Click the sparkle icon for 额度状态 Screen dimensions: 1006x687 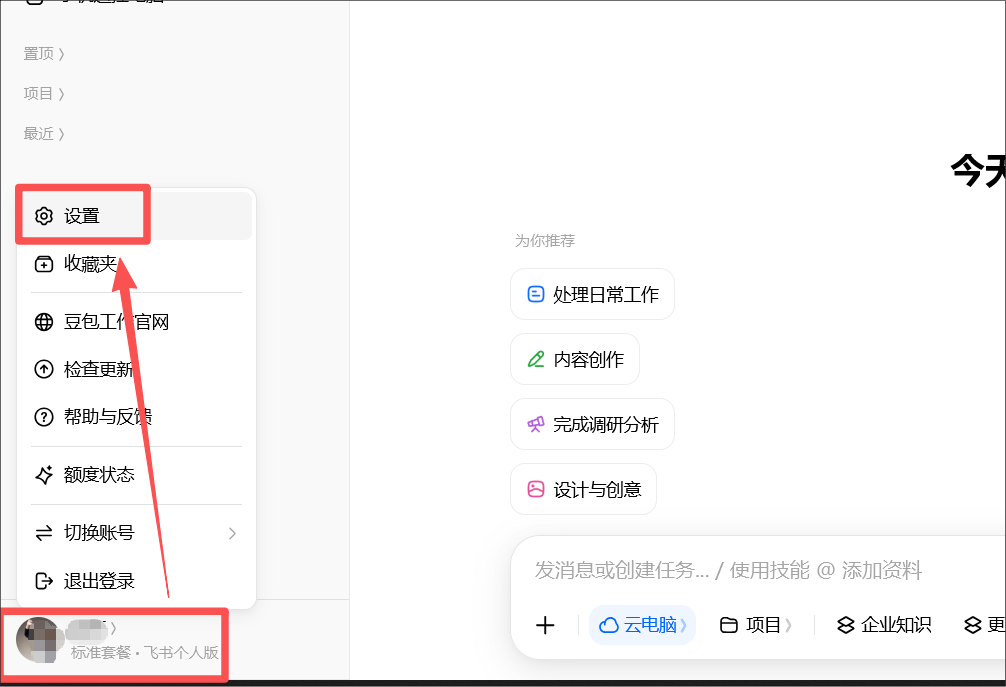coord(44,475)
